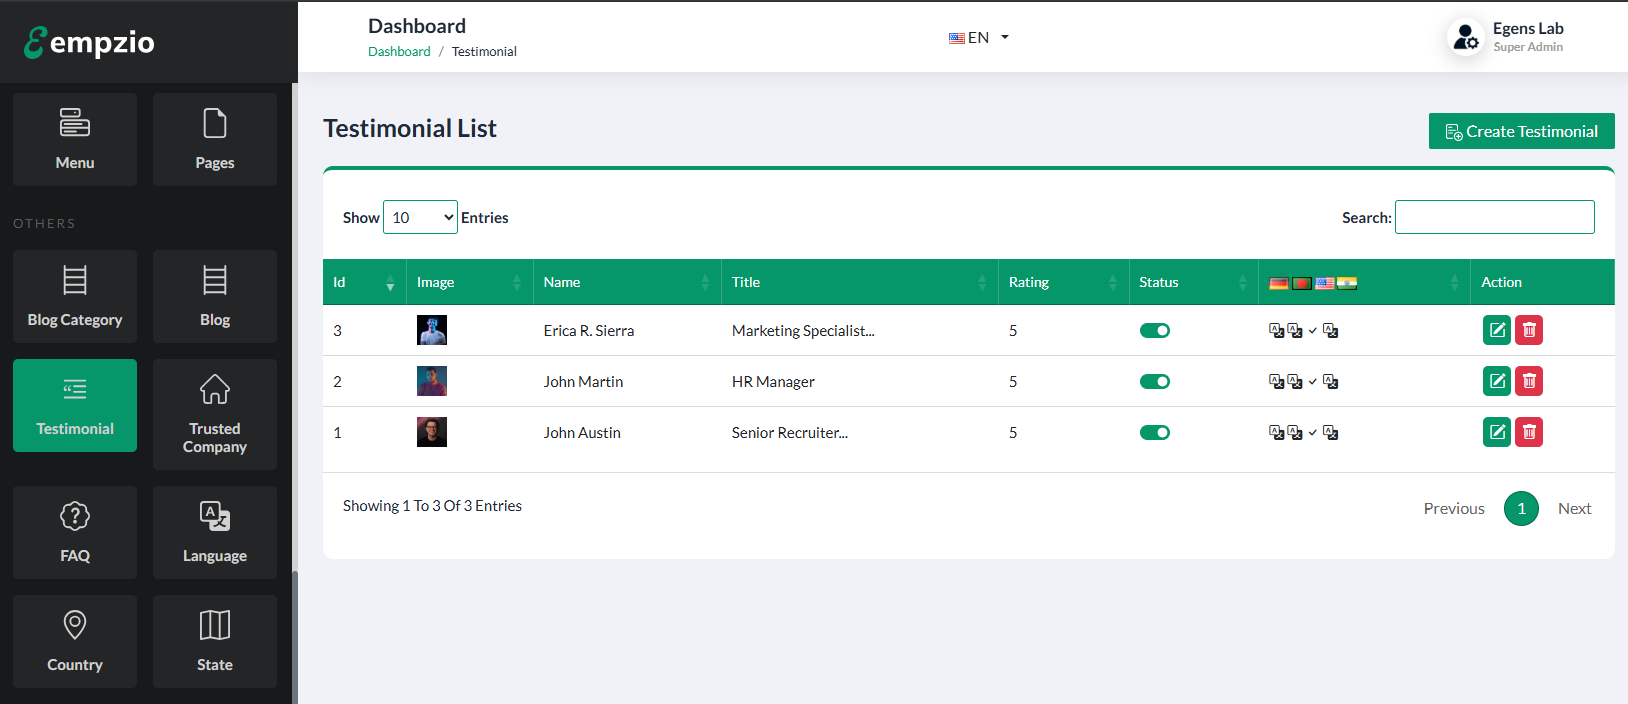Turn off John Austin status switch

coord(1154,433)
